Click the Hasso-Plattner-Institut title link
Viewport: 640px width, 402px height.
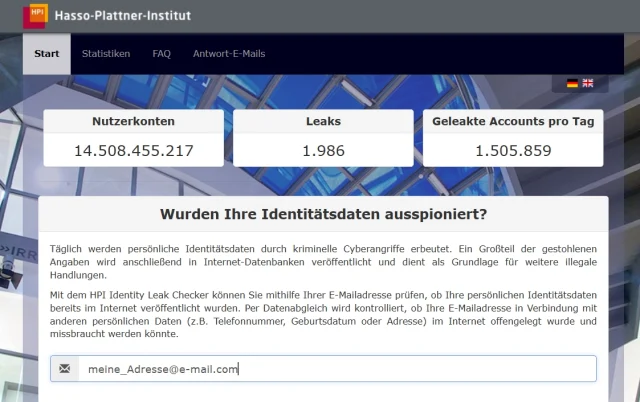tap(123, 16)
